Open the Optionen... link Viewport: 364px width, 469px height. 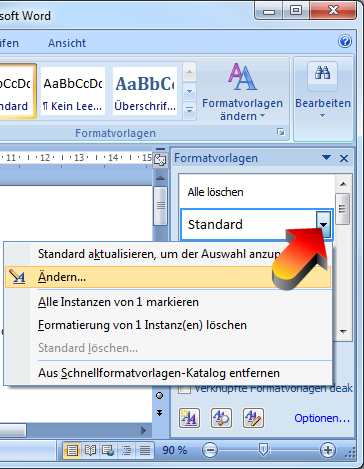(322, 418)
